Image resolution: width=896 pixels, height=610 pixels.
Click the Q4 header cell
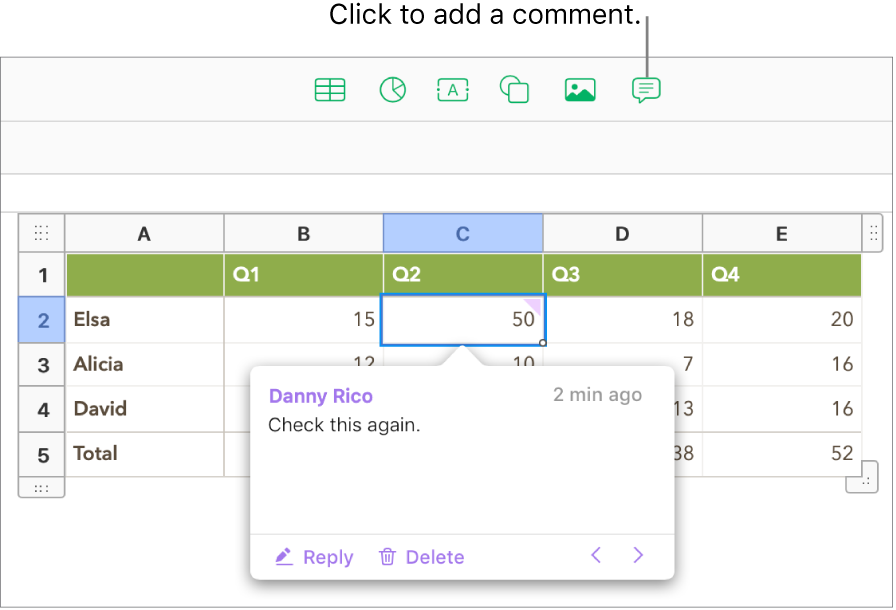point(782,275)
